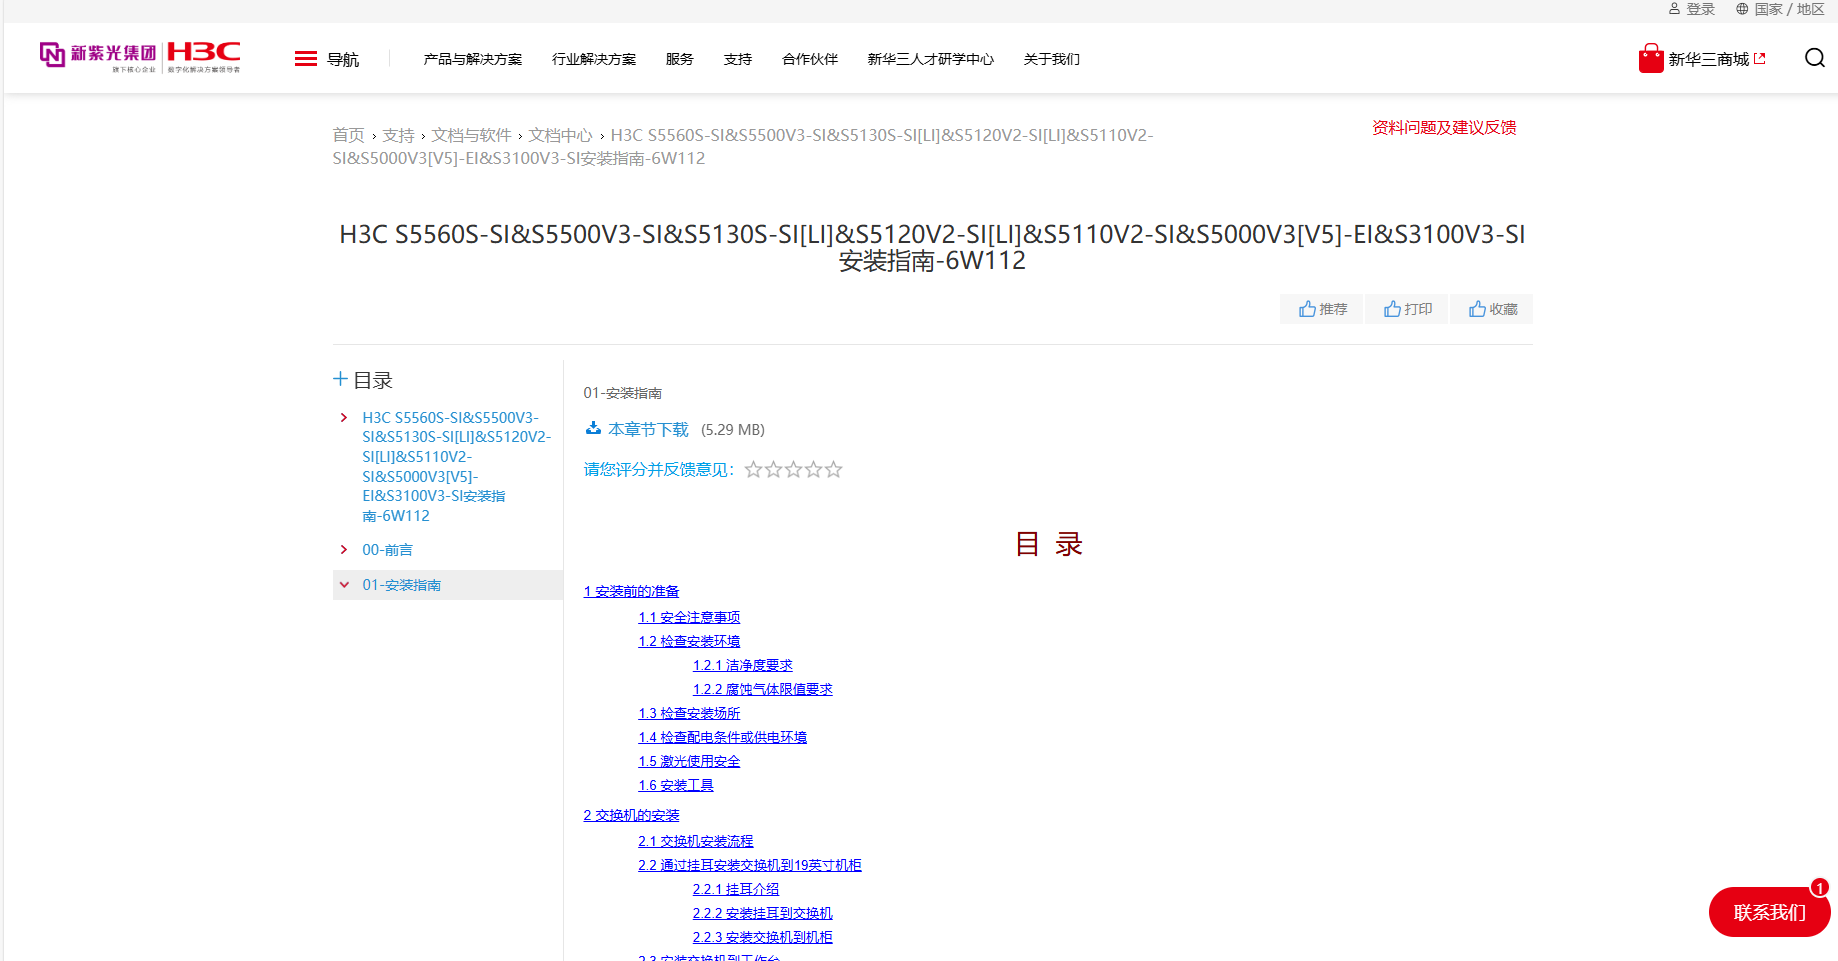Image resolution: width=1838 pixels, height=961 pixels.
Task: Open the 服务 menu
Action: click(x=680, y=59)
